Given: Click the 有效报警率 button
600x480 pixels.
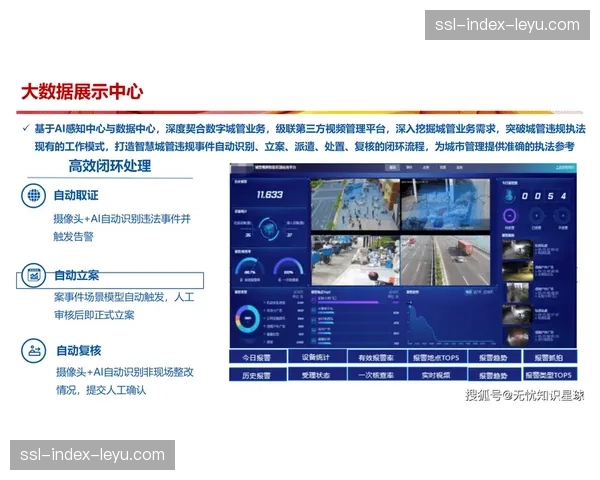Looking at the screenshot, I should (376, 358).
